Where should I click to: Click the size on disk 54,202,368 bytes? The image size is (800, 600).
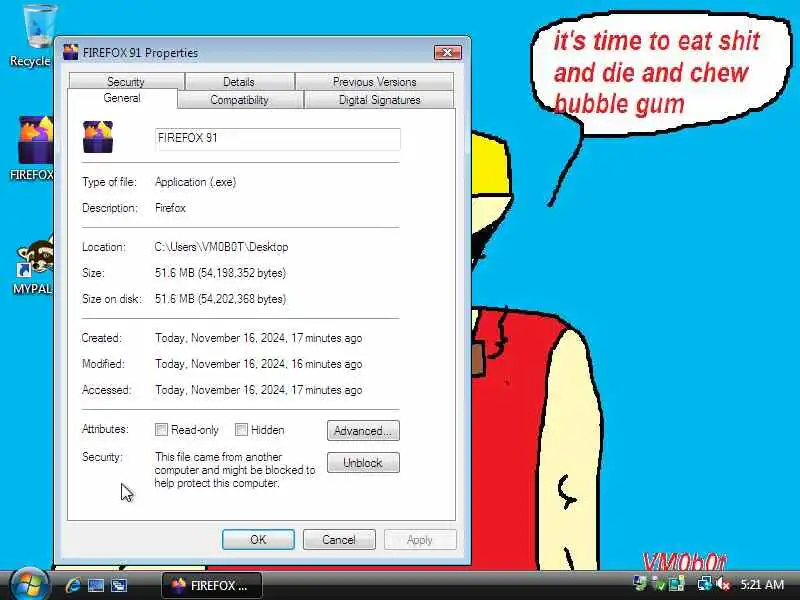(x=242, y=299)
